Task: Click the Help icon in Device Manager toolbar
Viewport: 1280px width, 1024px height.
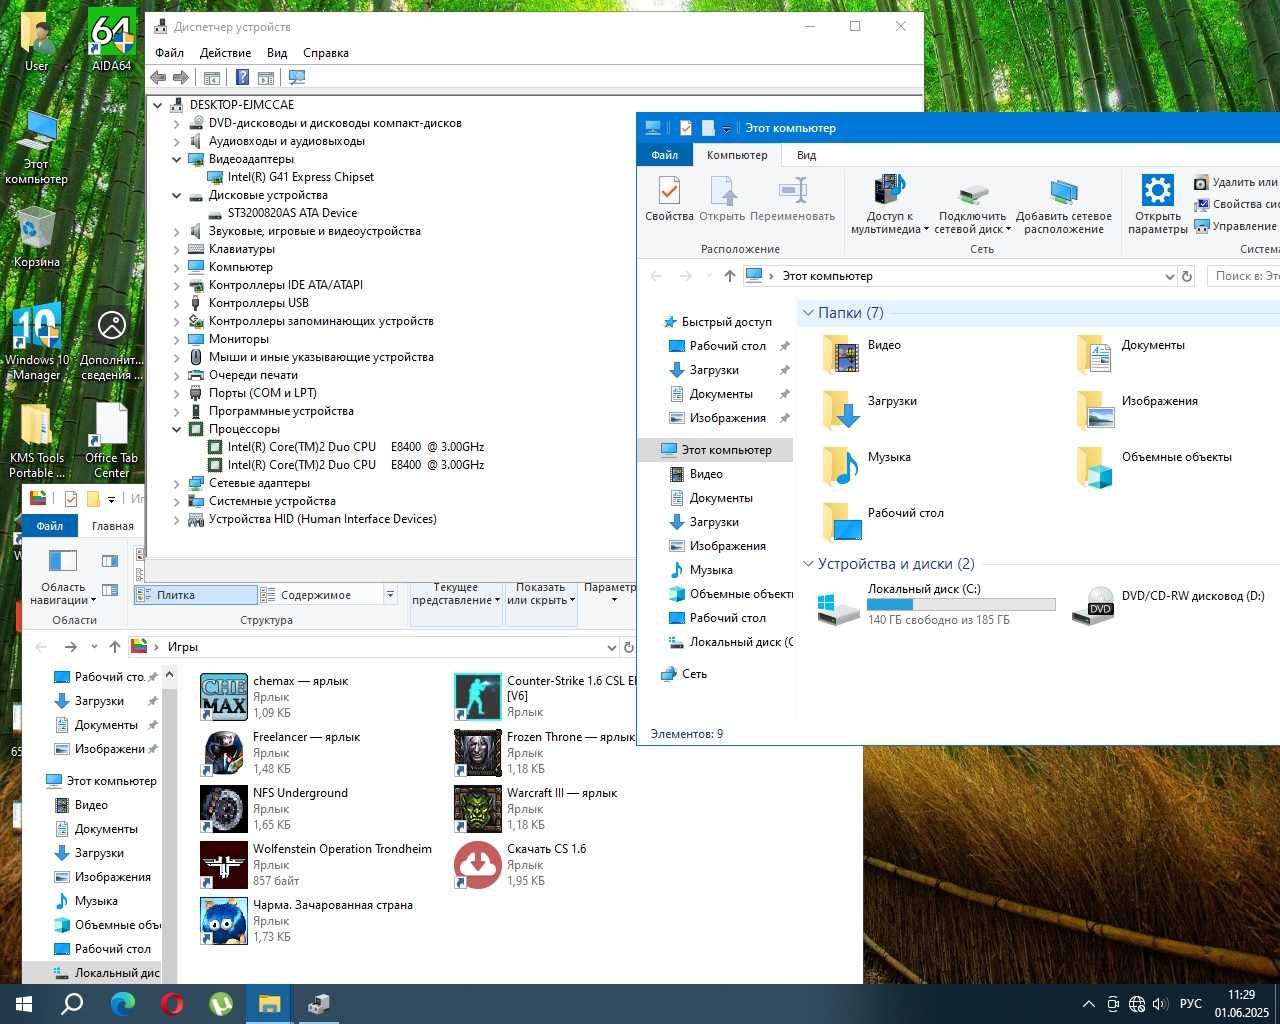Action: (x=242, y=77)
